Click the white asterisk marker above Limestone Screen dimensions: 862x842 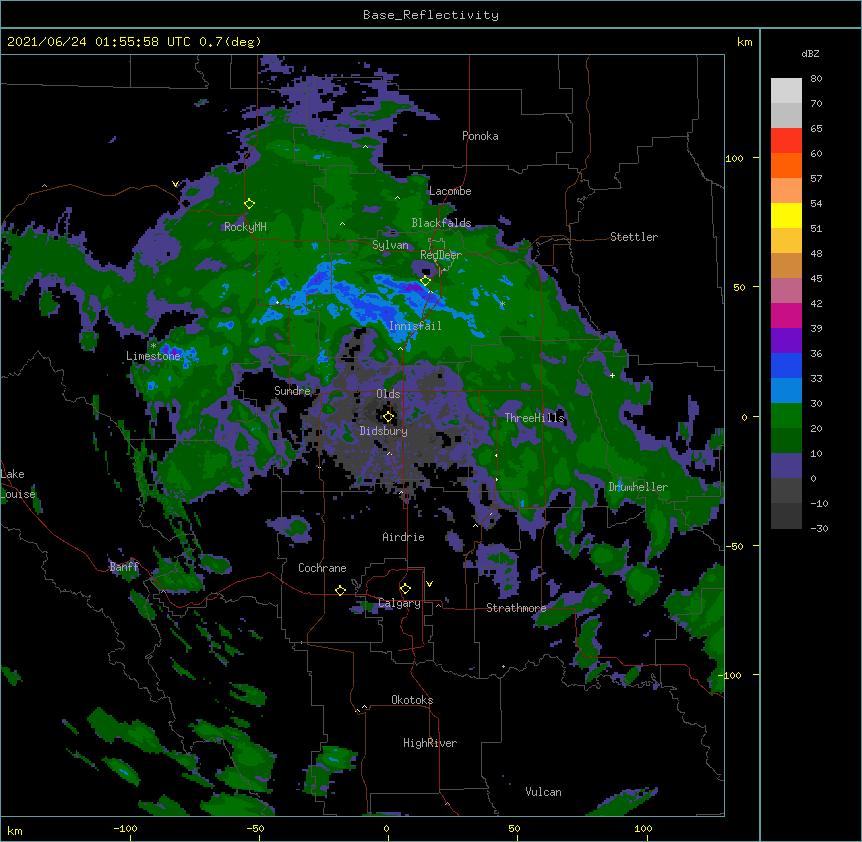[153, 346]
